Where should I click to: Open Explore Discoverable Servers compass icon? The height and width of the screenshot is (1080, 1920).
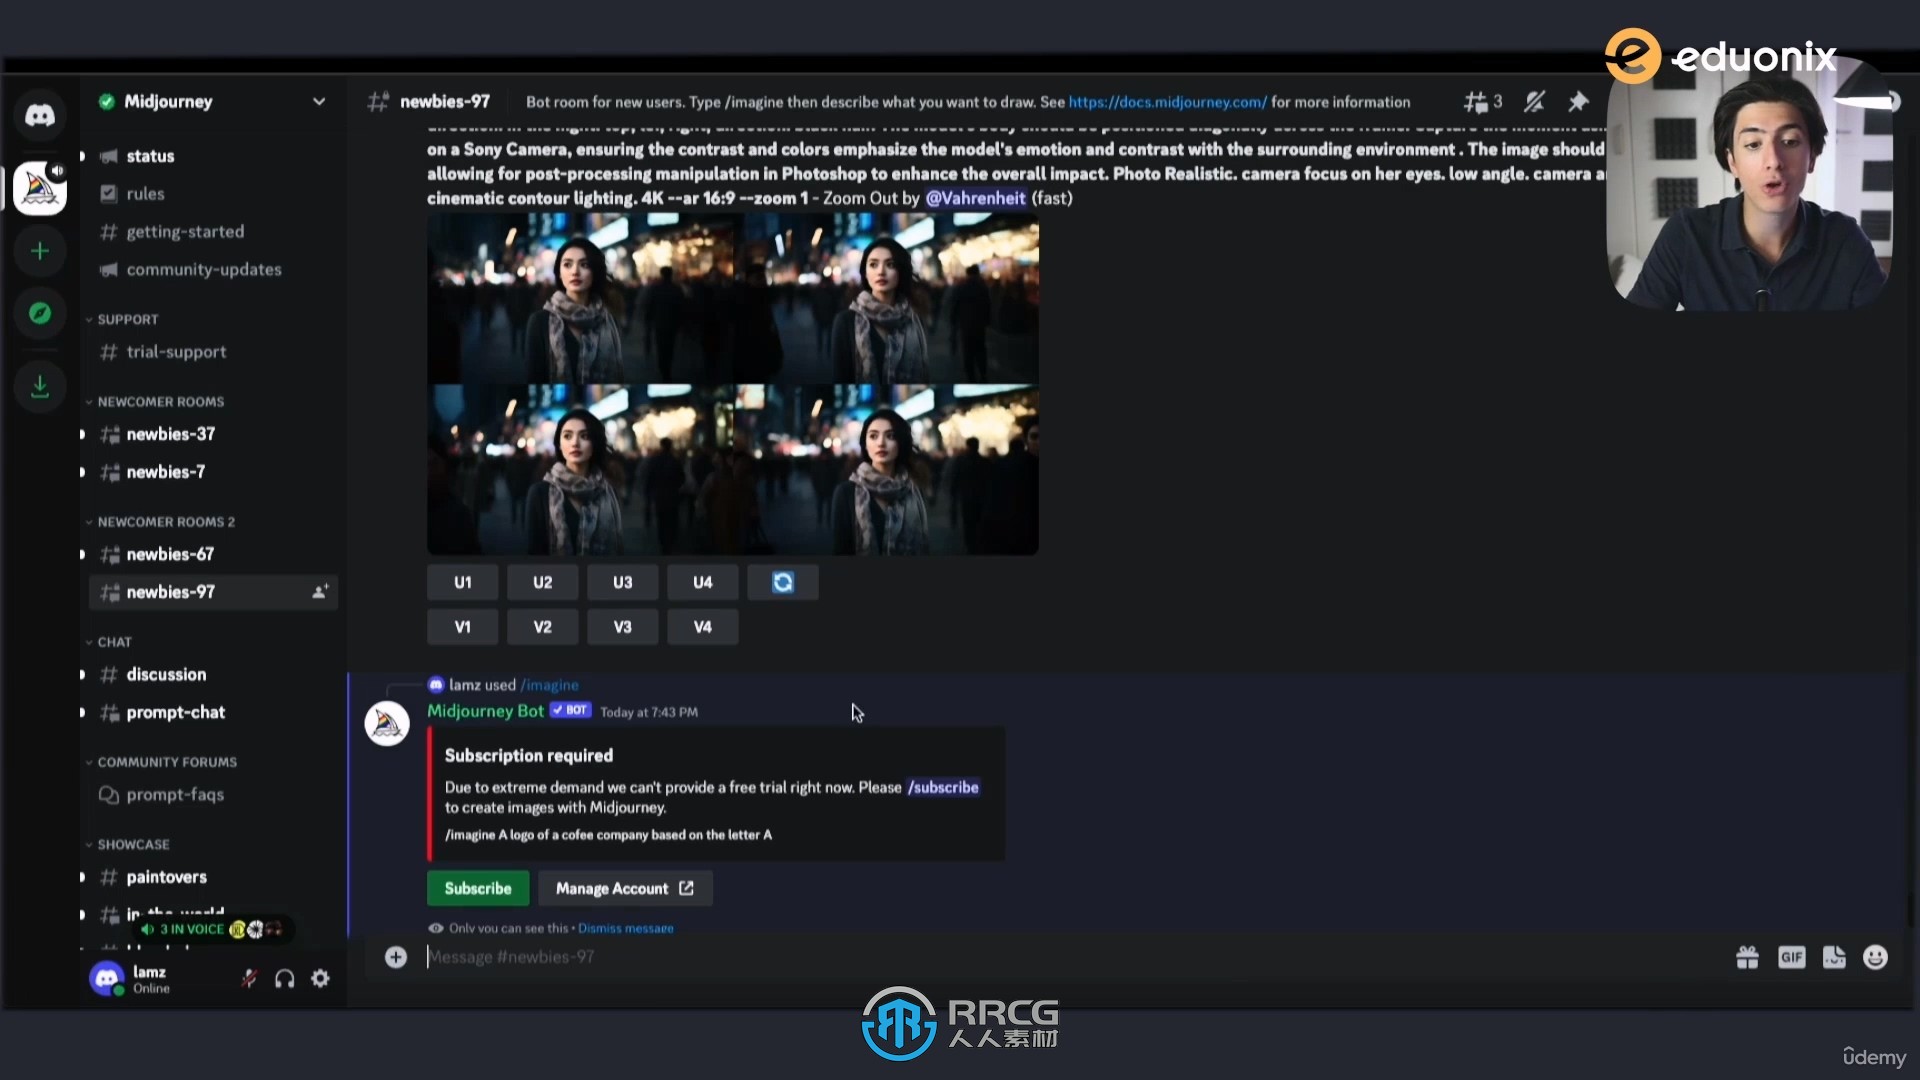pos(40,314)
